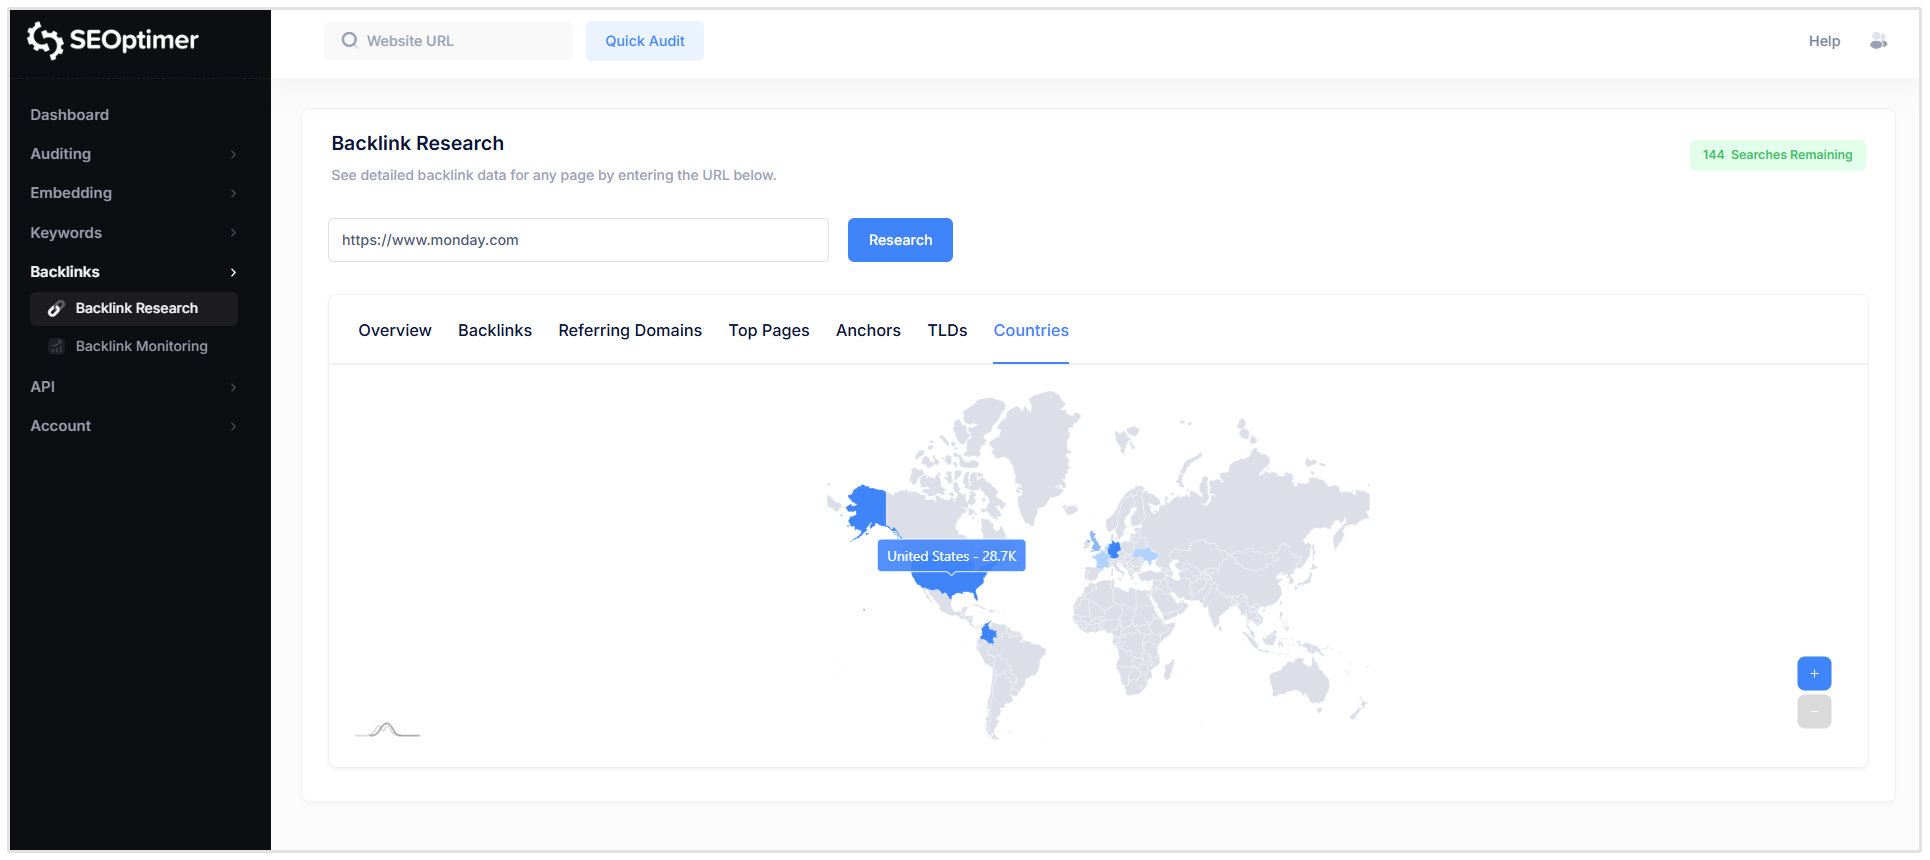Click the small chart logo below map
1930x860 pixels.
coord(387,730)
